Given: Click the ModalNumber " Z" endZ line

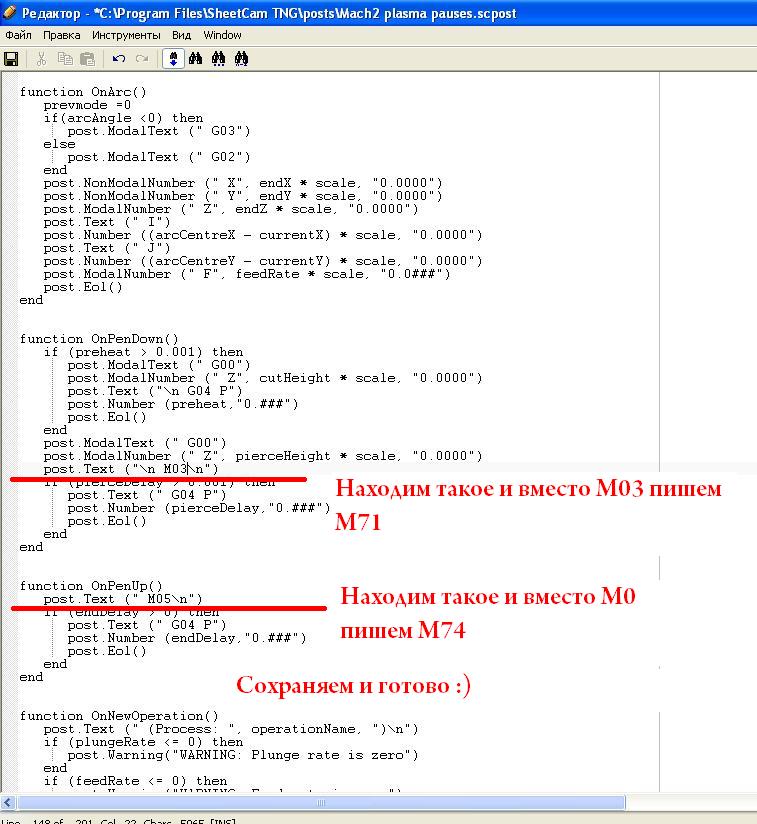Looking at the screenshot, I should point(231,209).
